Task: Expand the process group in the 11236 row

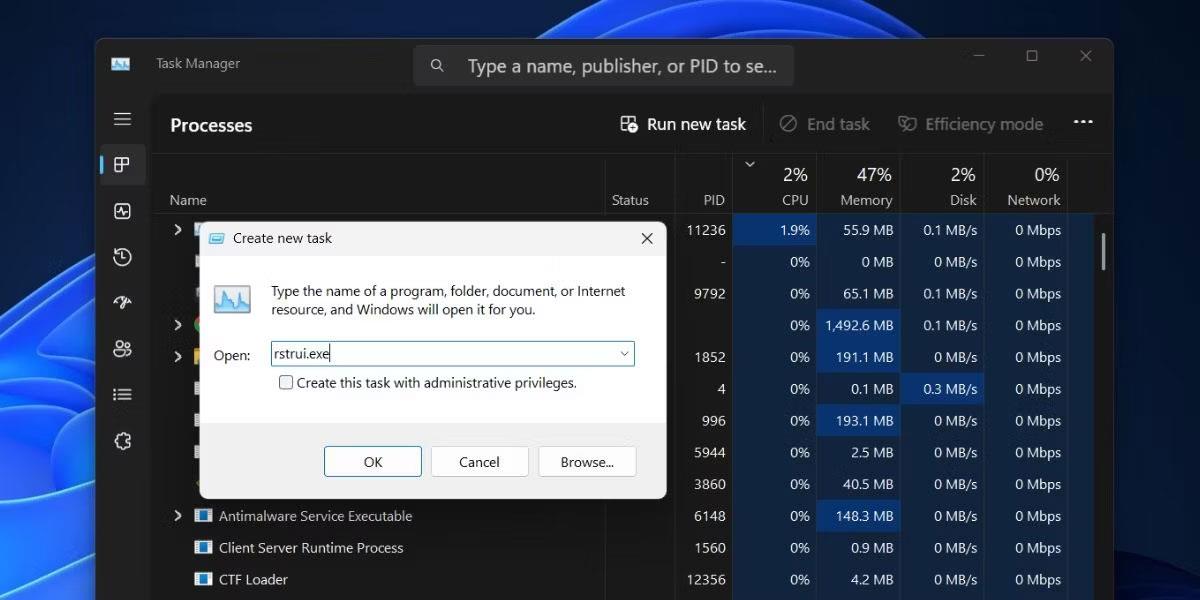Action: (178, 230)
